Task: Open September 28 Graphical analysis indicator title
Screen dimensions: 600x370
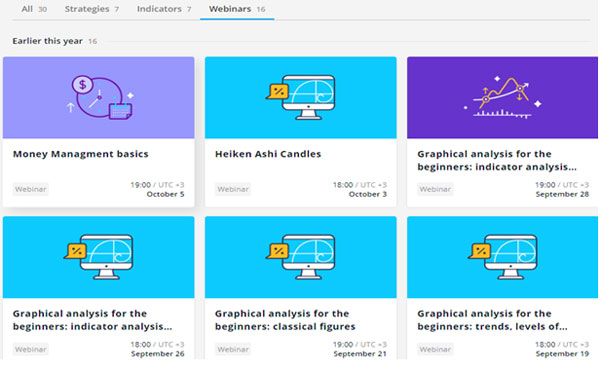Action: [497, 160]
